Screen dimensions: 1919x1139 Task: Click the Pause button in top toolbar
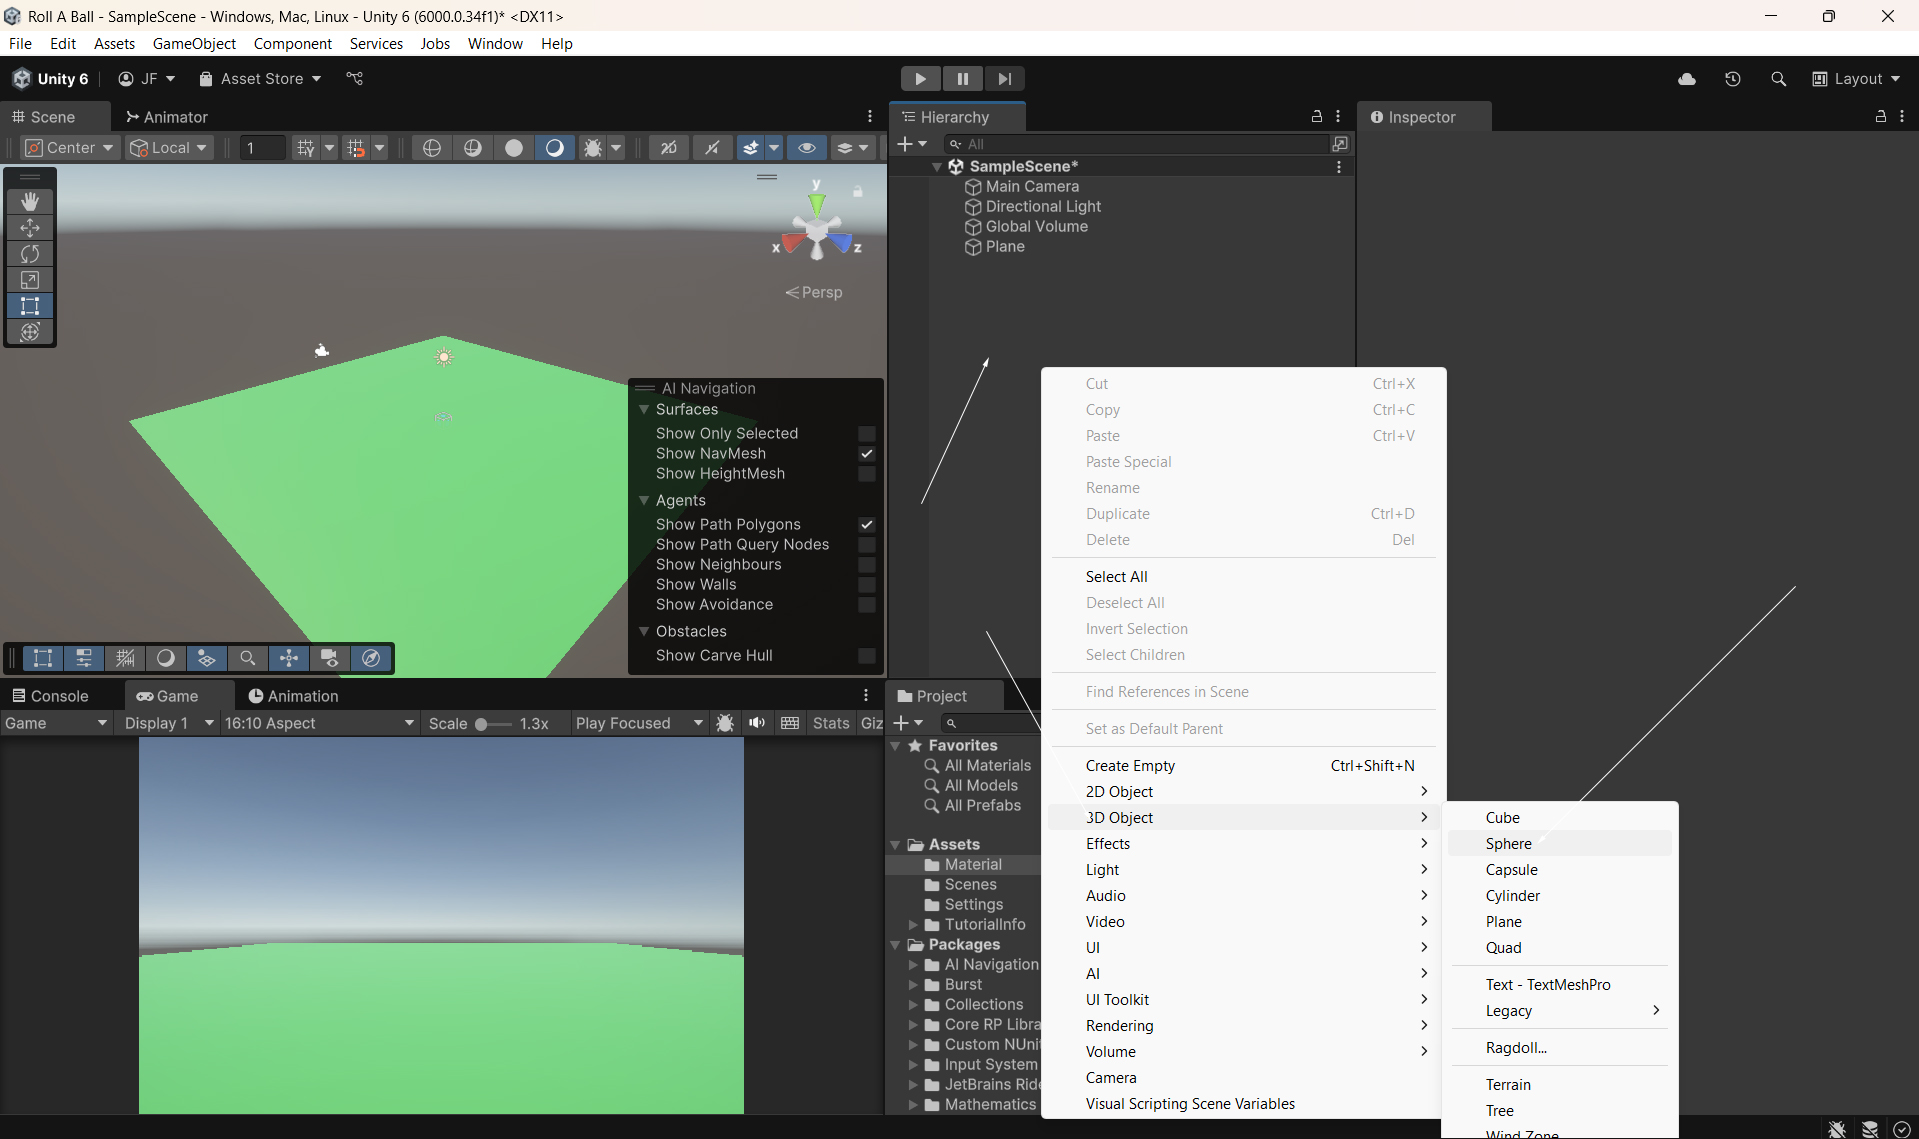coord(962,79)
